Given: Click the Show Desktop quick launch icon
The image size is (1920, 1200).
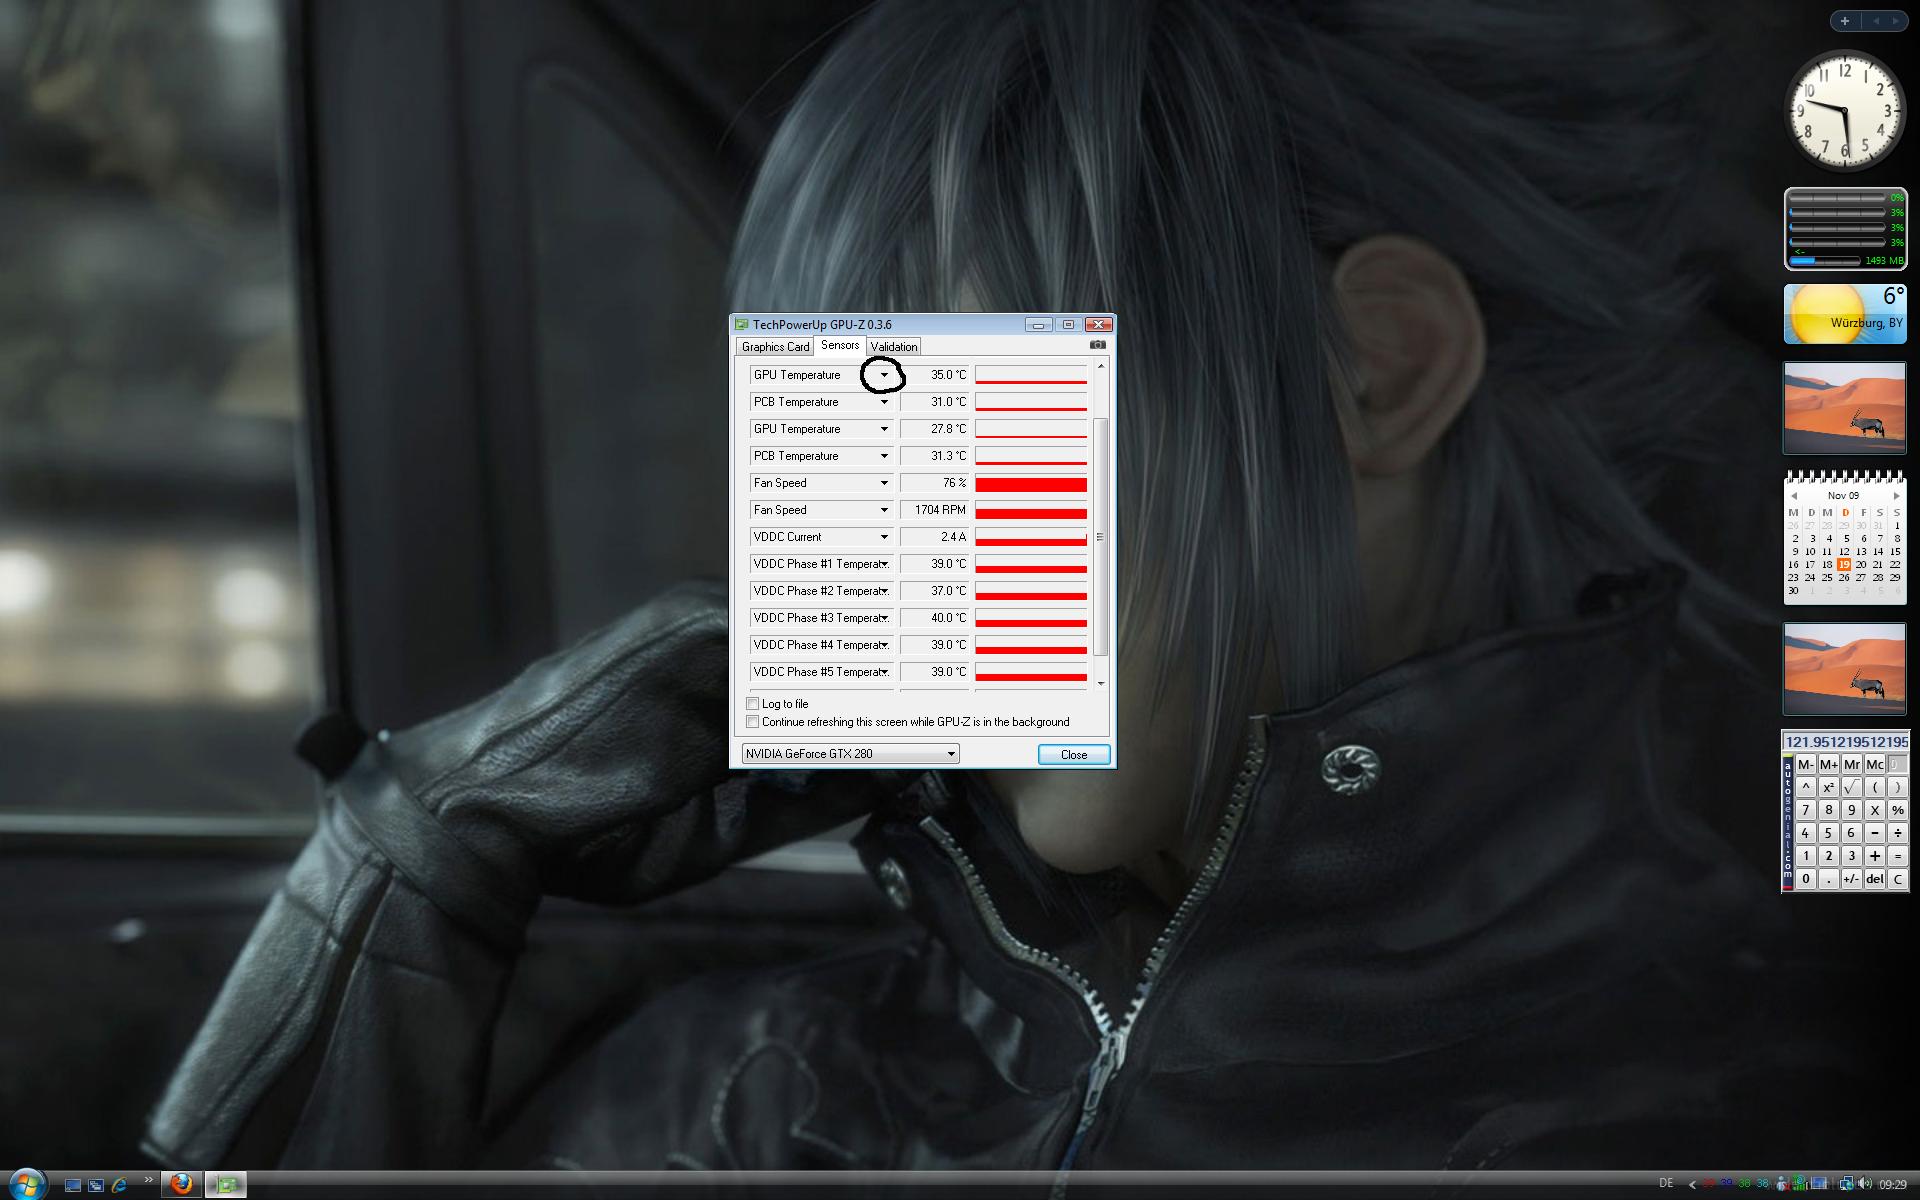Looking at the screenshot, I should click(73, 1185).
